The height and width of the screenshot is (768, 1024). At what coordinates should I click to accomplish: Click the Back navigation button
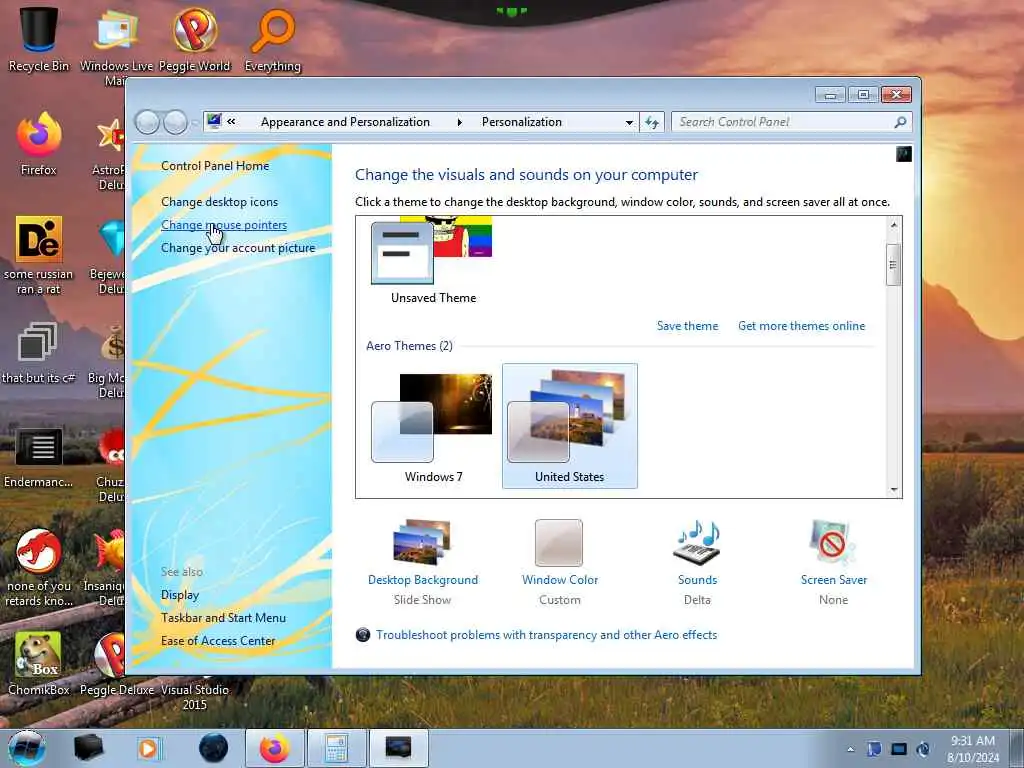(x=147, y=122)
